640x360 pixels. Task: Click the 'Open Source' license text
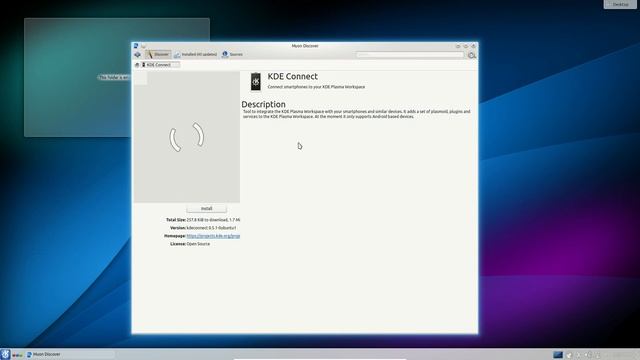(x=198, y=244)
